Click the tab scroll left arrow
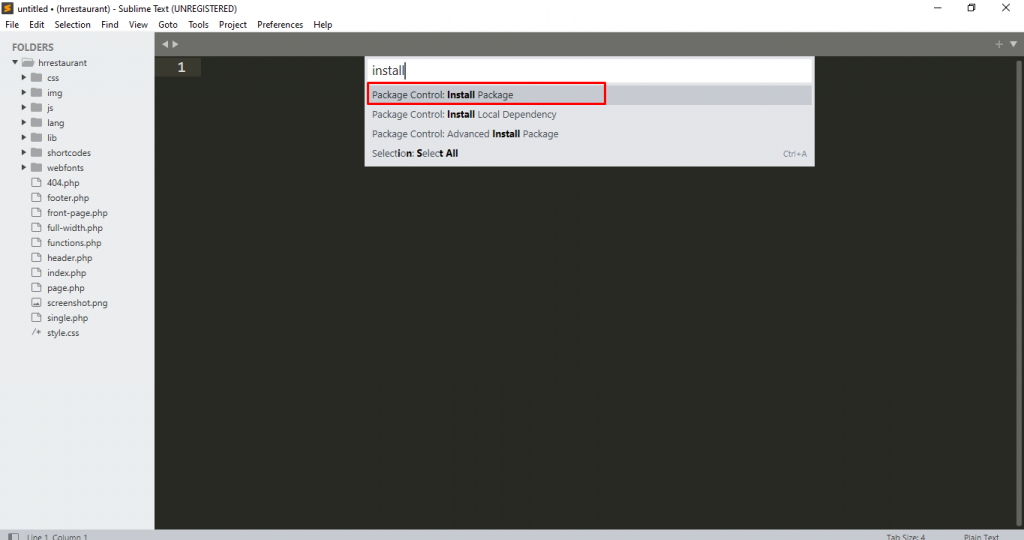 [166, 44]
